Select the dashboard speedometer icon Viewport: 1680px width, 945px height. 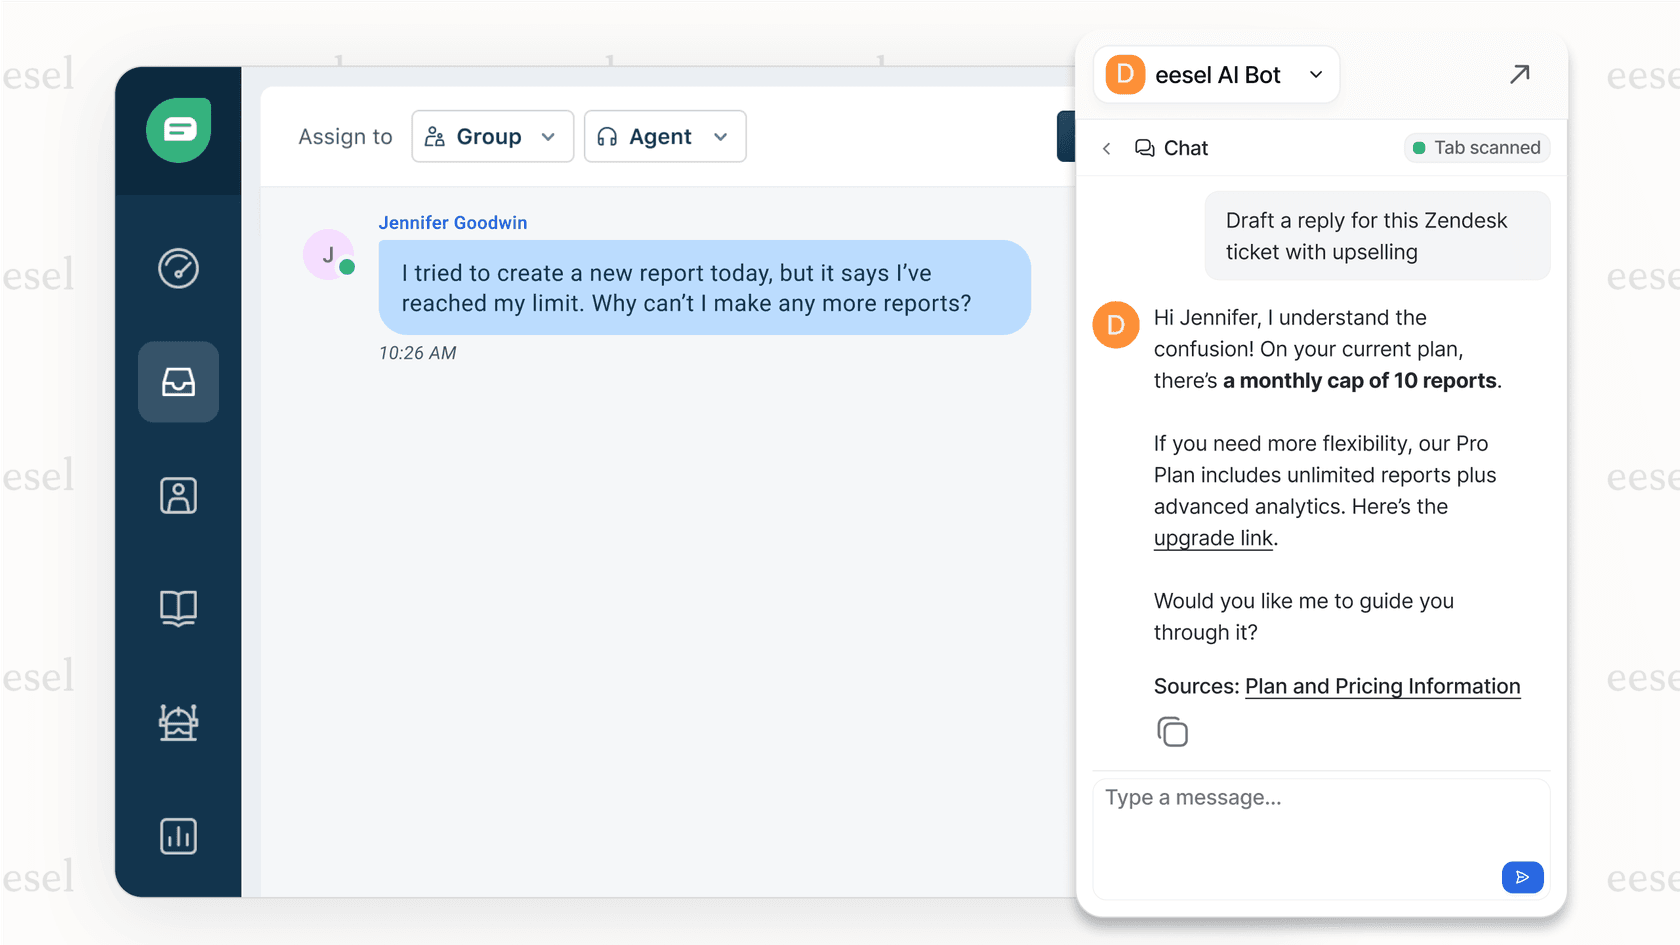coord(178,268)
